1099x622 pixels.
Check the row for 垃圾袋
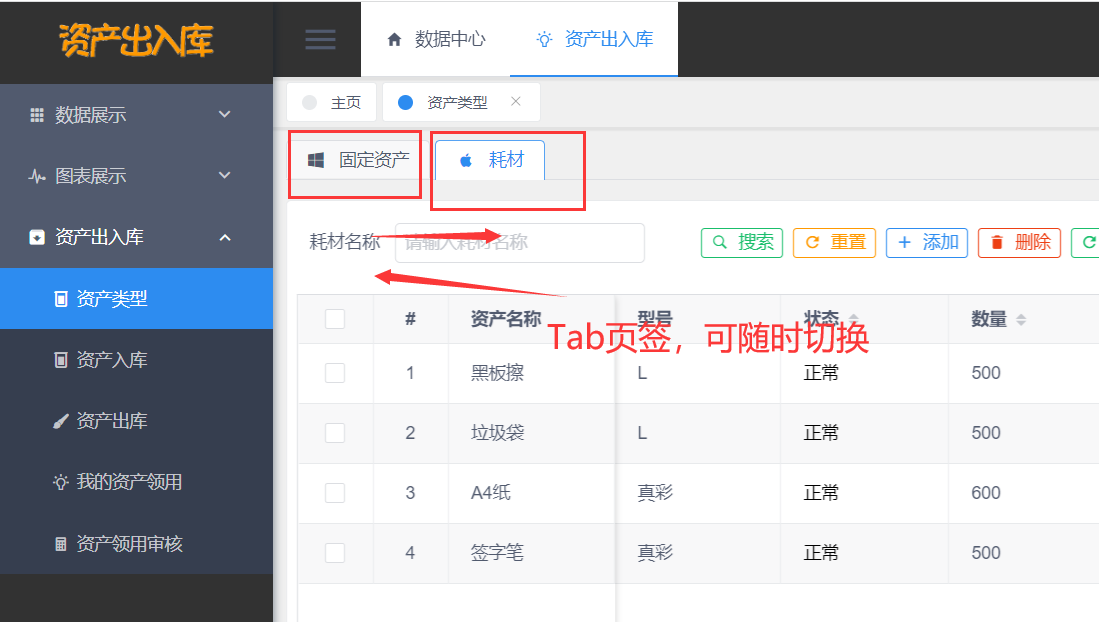(x=335, y=433)
